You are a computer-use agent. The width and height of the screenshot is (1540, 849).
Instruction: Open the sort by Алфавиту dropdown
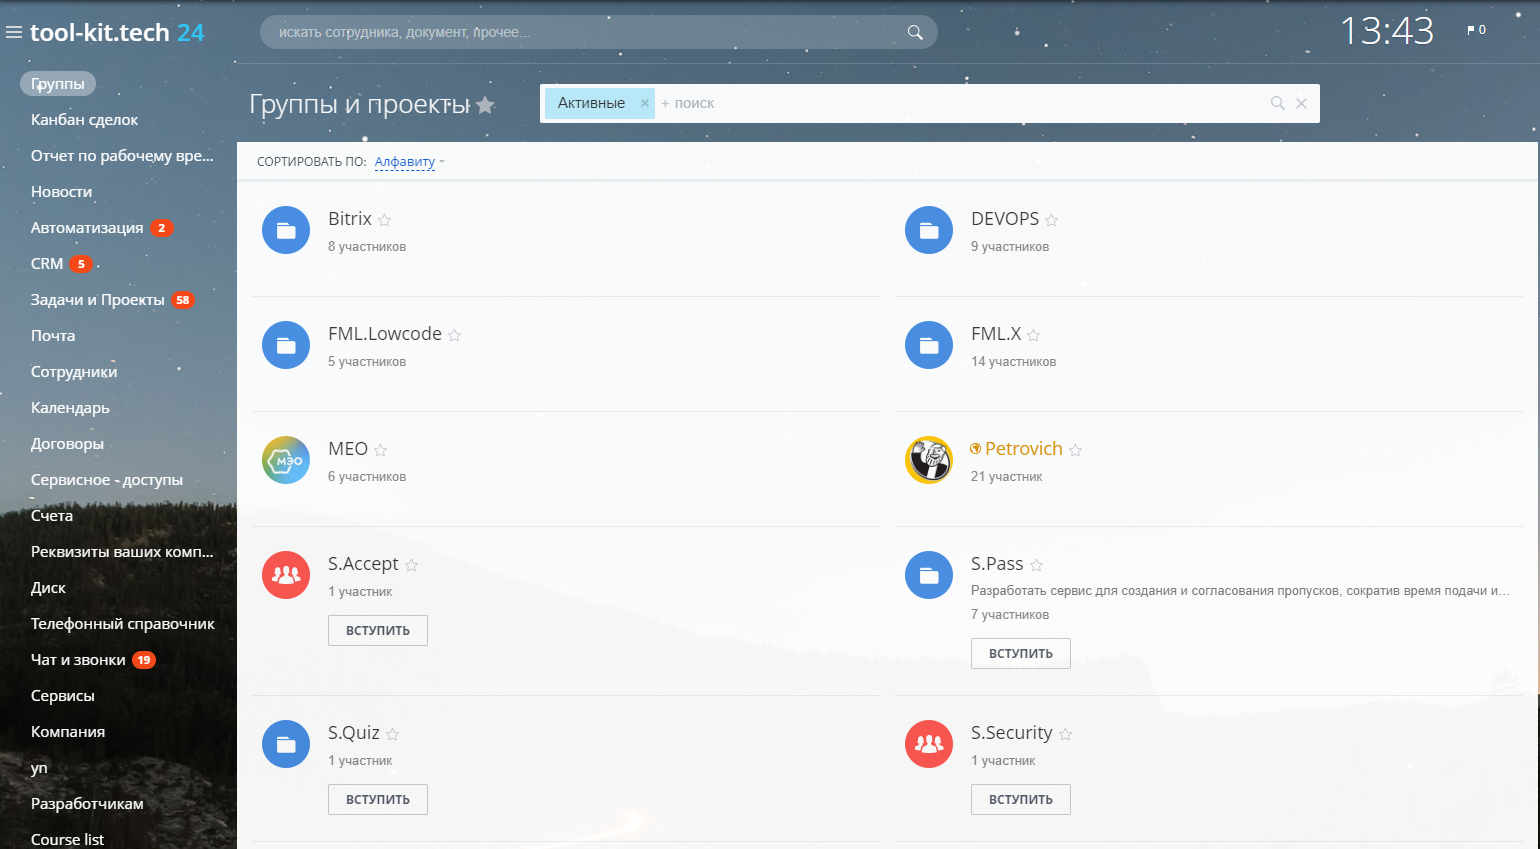tap(409, 162)
